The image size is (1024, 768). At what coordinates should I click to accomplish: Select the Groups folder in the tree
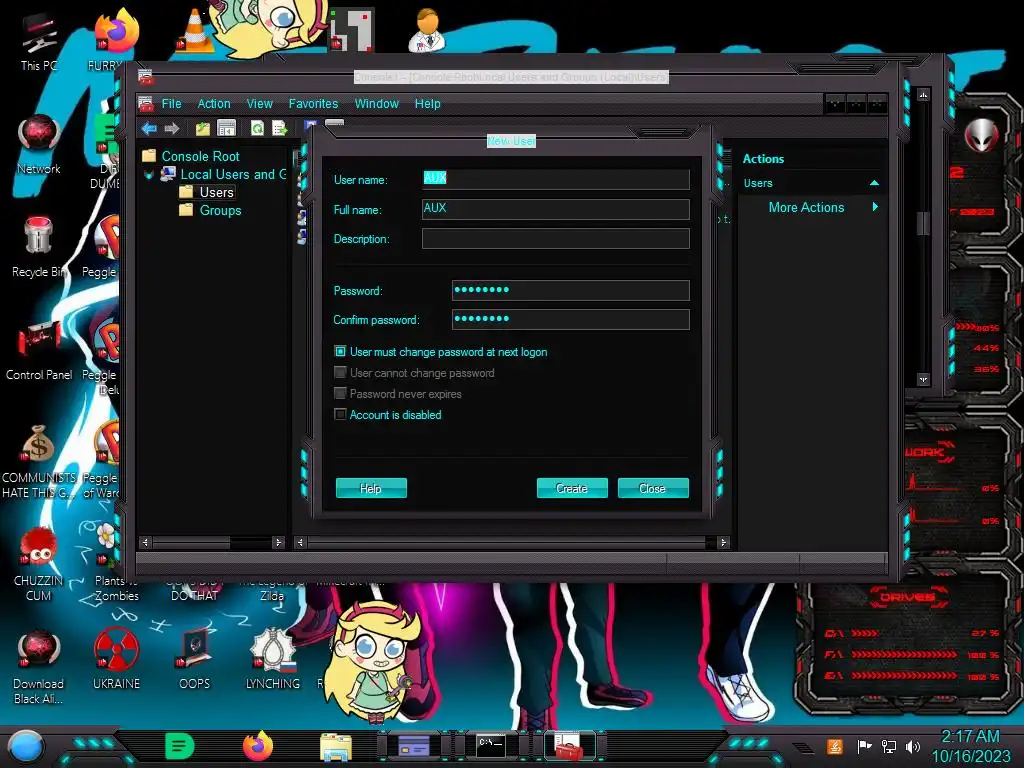(221, 210)
